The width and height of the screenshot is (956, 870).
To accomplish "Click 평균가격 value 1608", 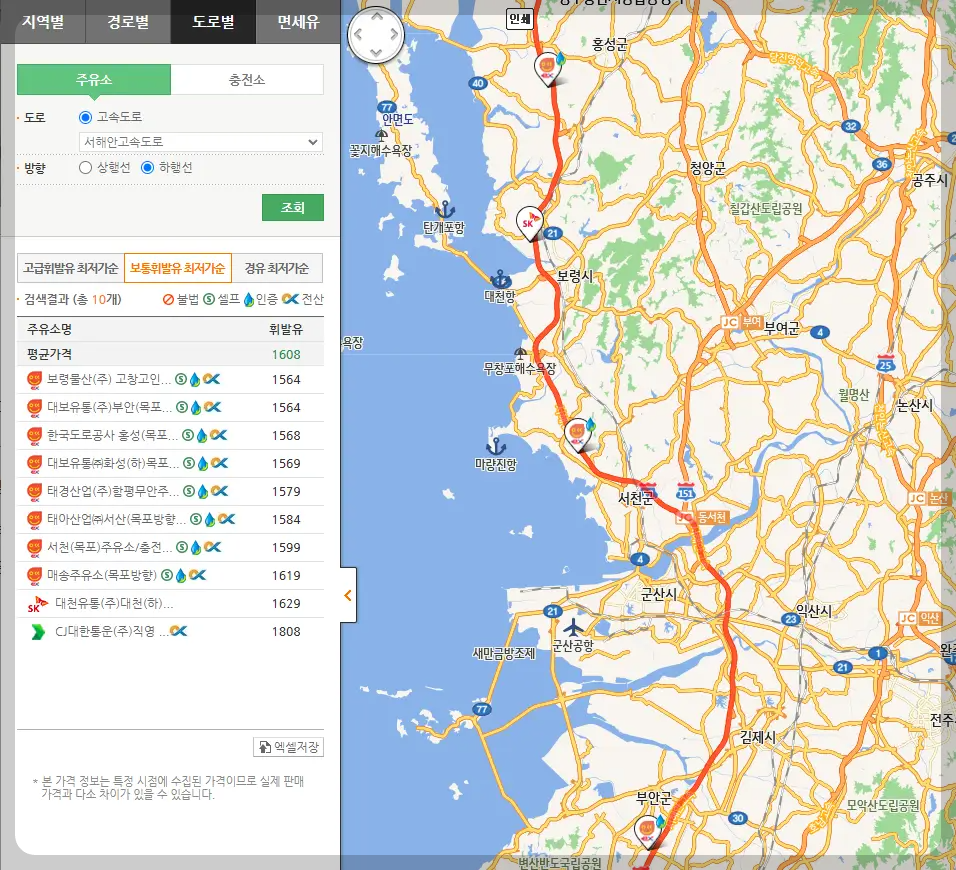I will [x=286, y=355].
